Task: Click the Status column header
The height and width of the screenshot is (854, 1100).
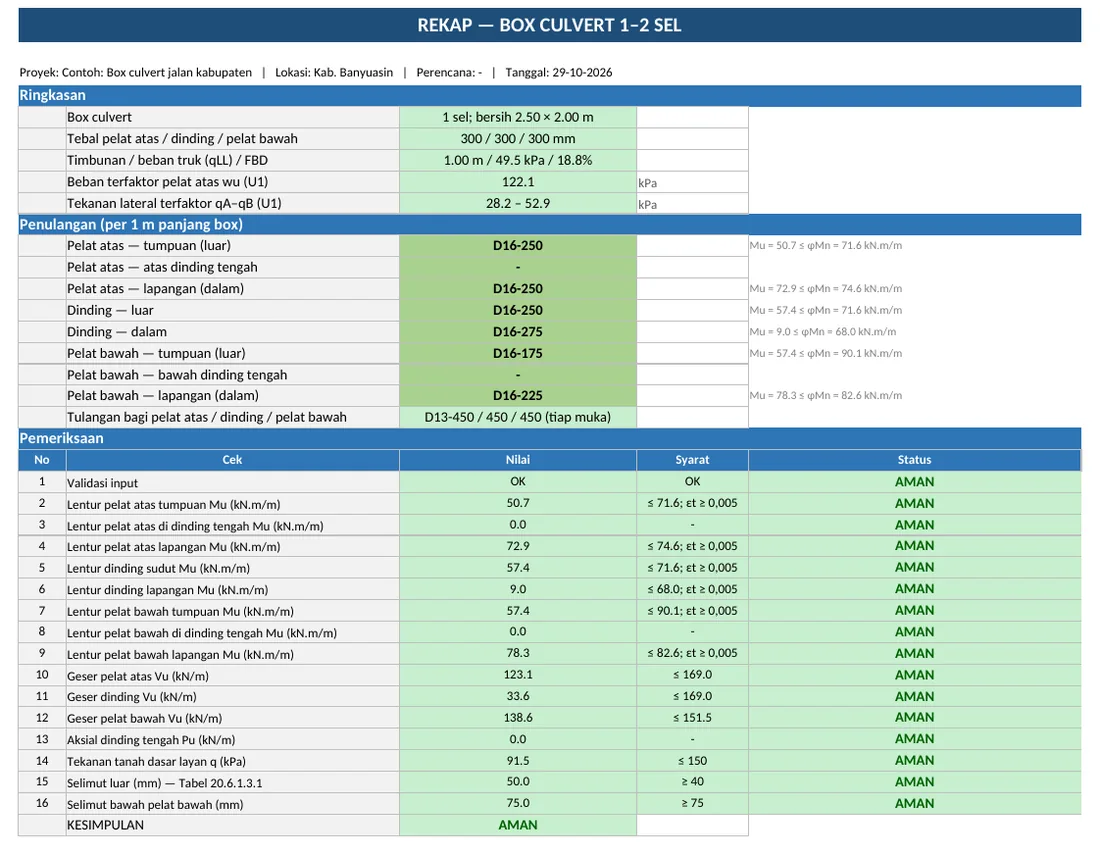Action: [x=915, y=460]
